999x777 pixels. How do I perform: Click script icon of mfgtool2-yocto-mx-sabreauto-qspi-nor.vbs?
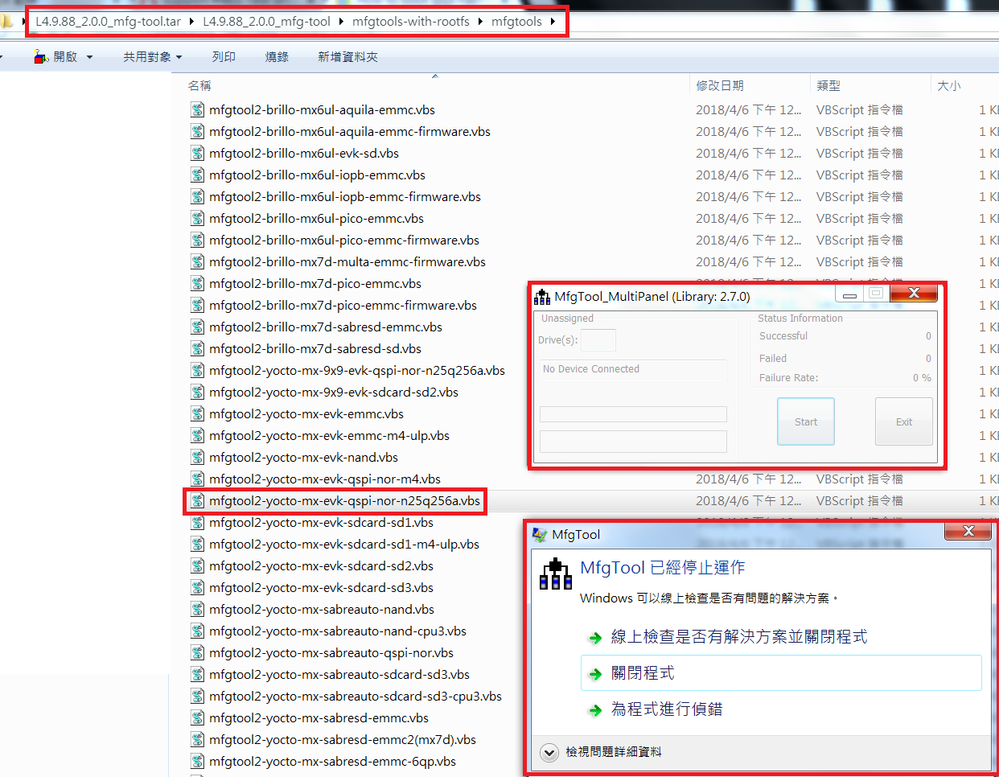[x=198, y=653]
